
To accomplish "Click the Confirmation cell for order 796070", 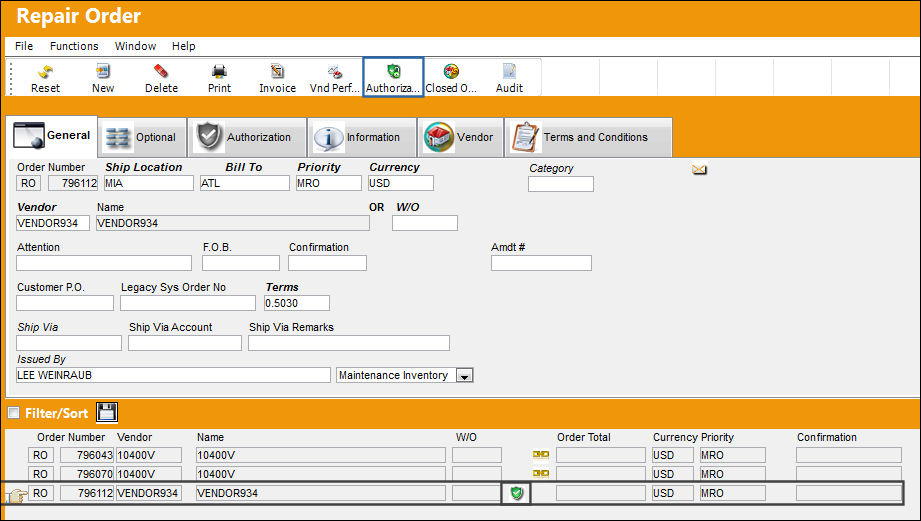I will pos(849,474).
